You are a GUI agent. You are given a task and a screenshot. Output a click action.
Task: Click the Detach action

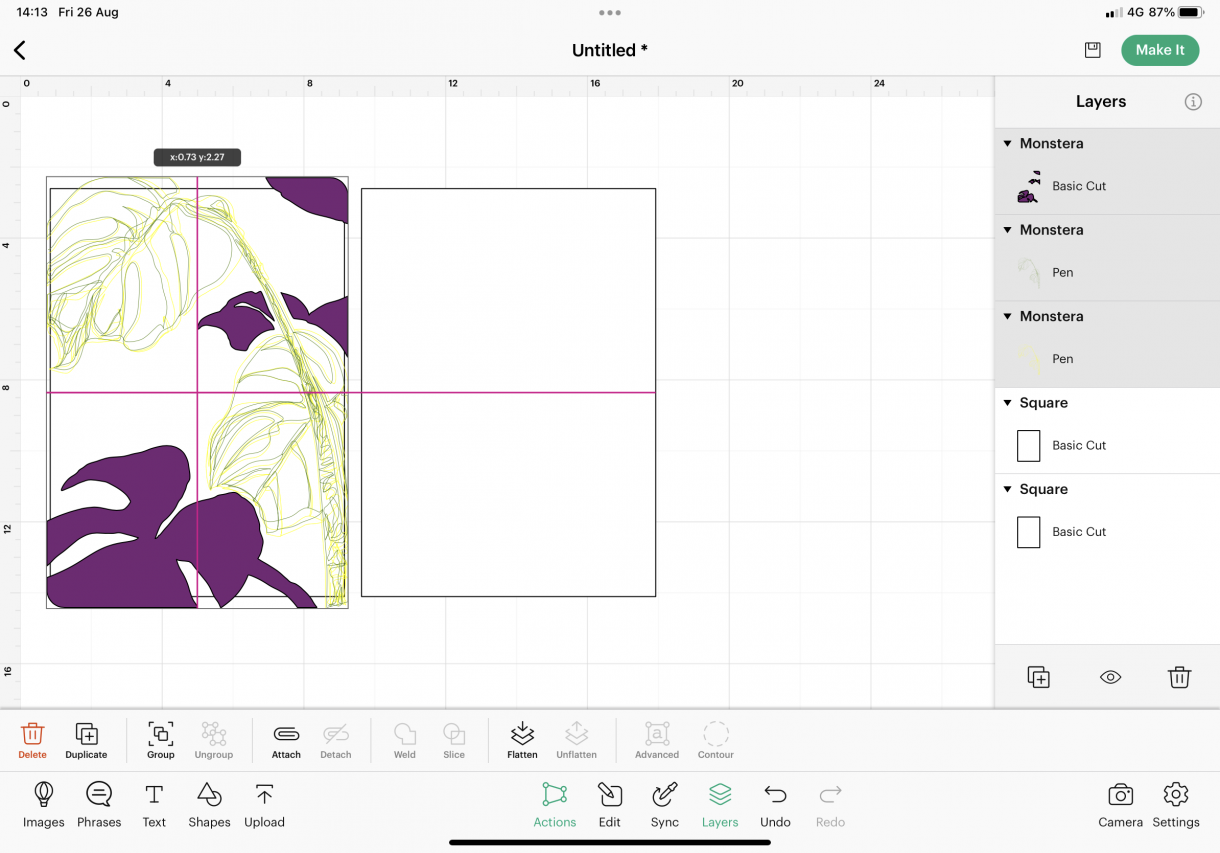click(x=335, y=741)
